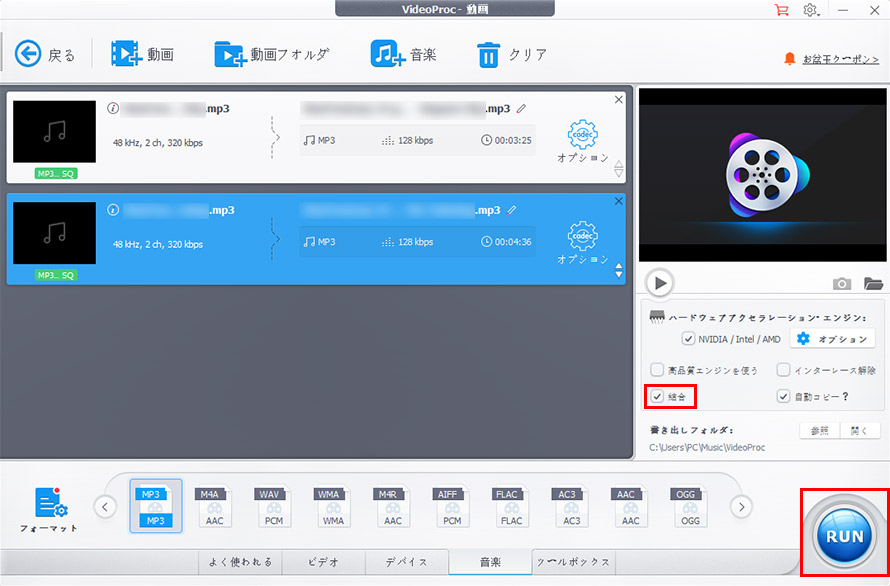
Task: Select MP3 output format
Action: (x=156, y=506)
